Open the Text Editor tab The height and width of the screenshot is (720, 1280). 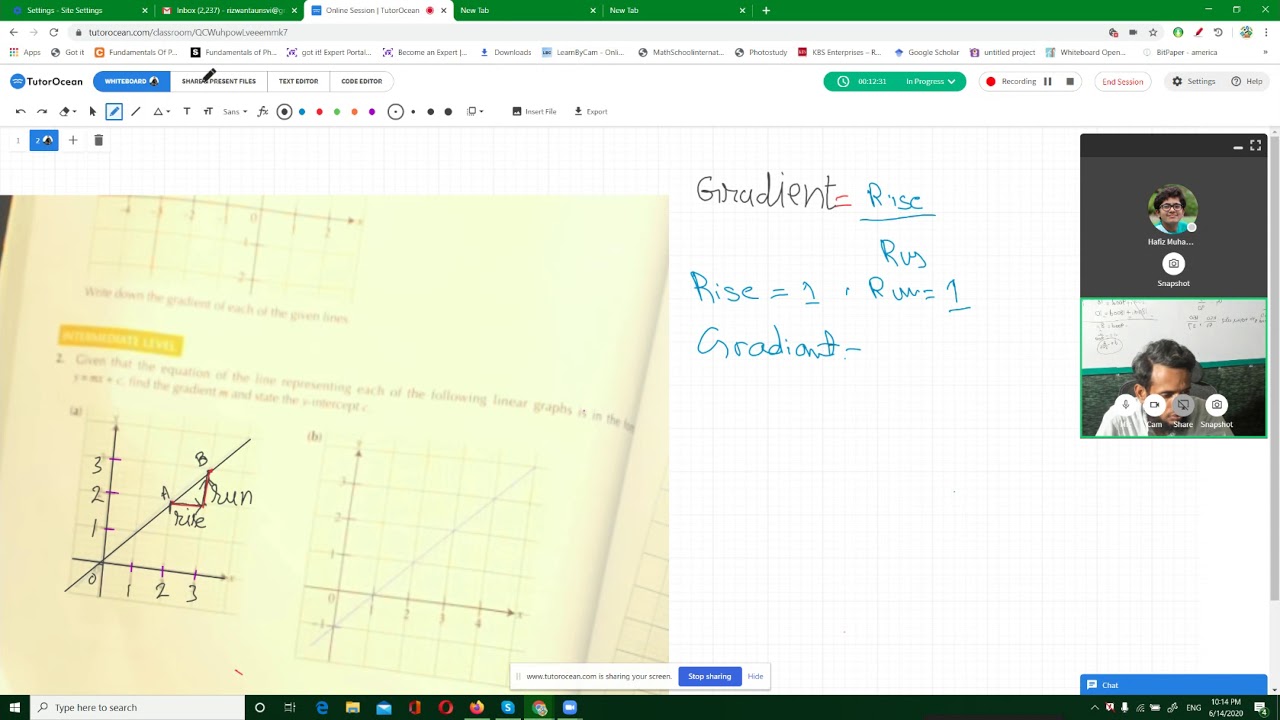click(x=298, y=81)
